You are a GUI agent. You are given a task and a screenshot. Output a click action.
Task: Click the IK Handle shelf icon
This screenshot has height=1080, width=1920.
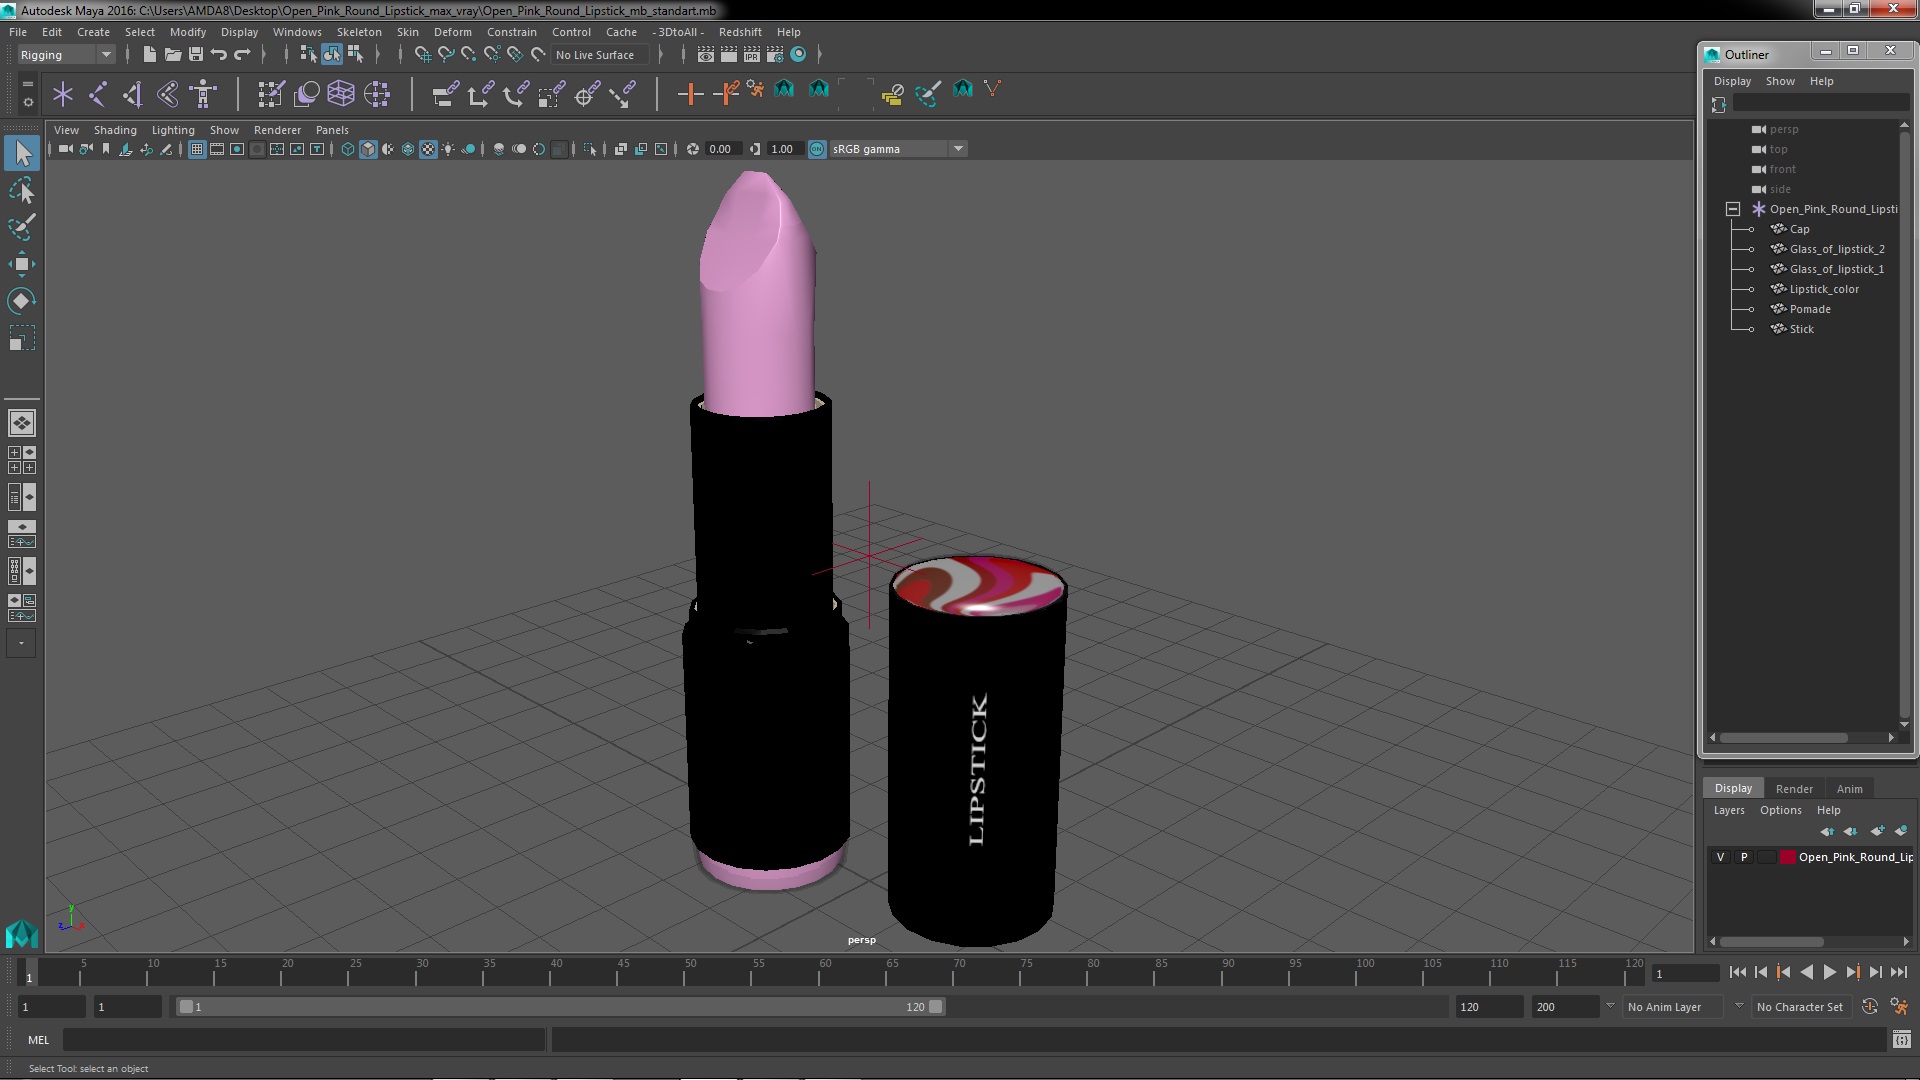click(x=133, y=94)
